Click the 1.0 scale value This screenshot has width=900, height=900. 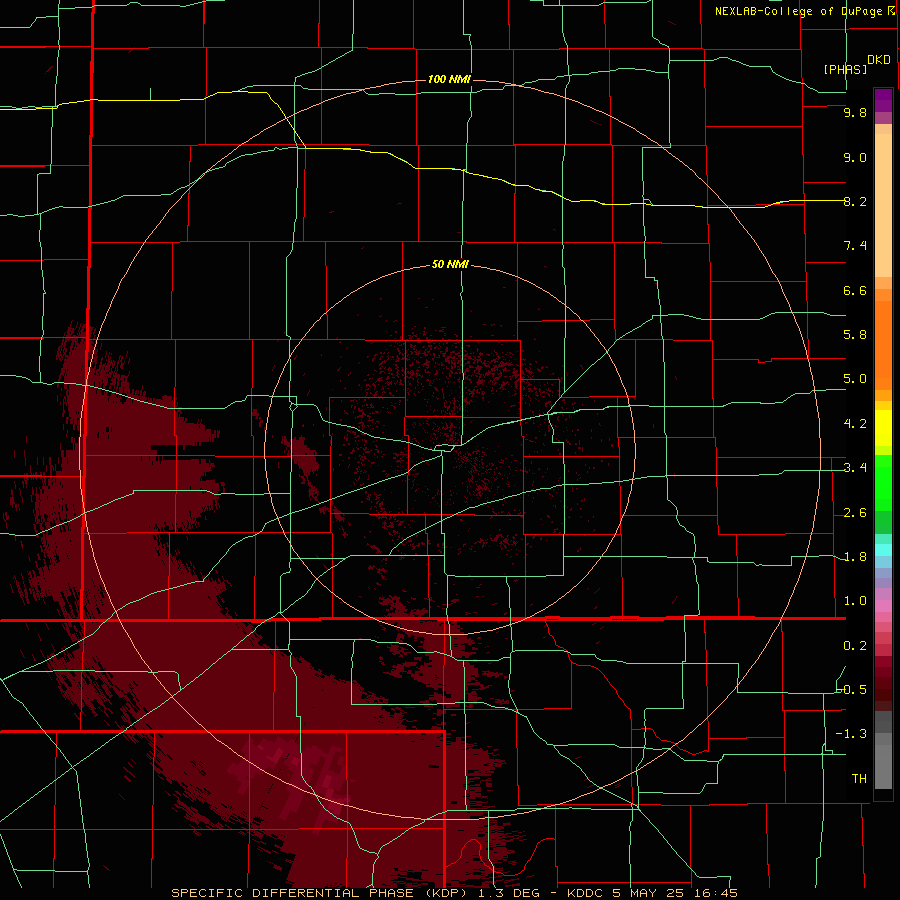(x=855, y=601)
